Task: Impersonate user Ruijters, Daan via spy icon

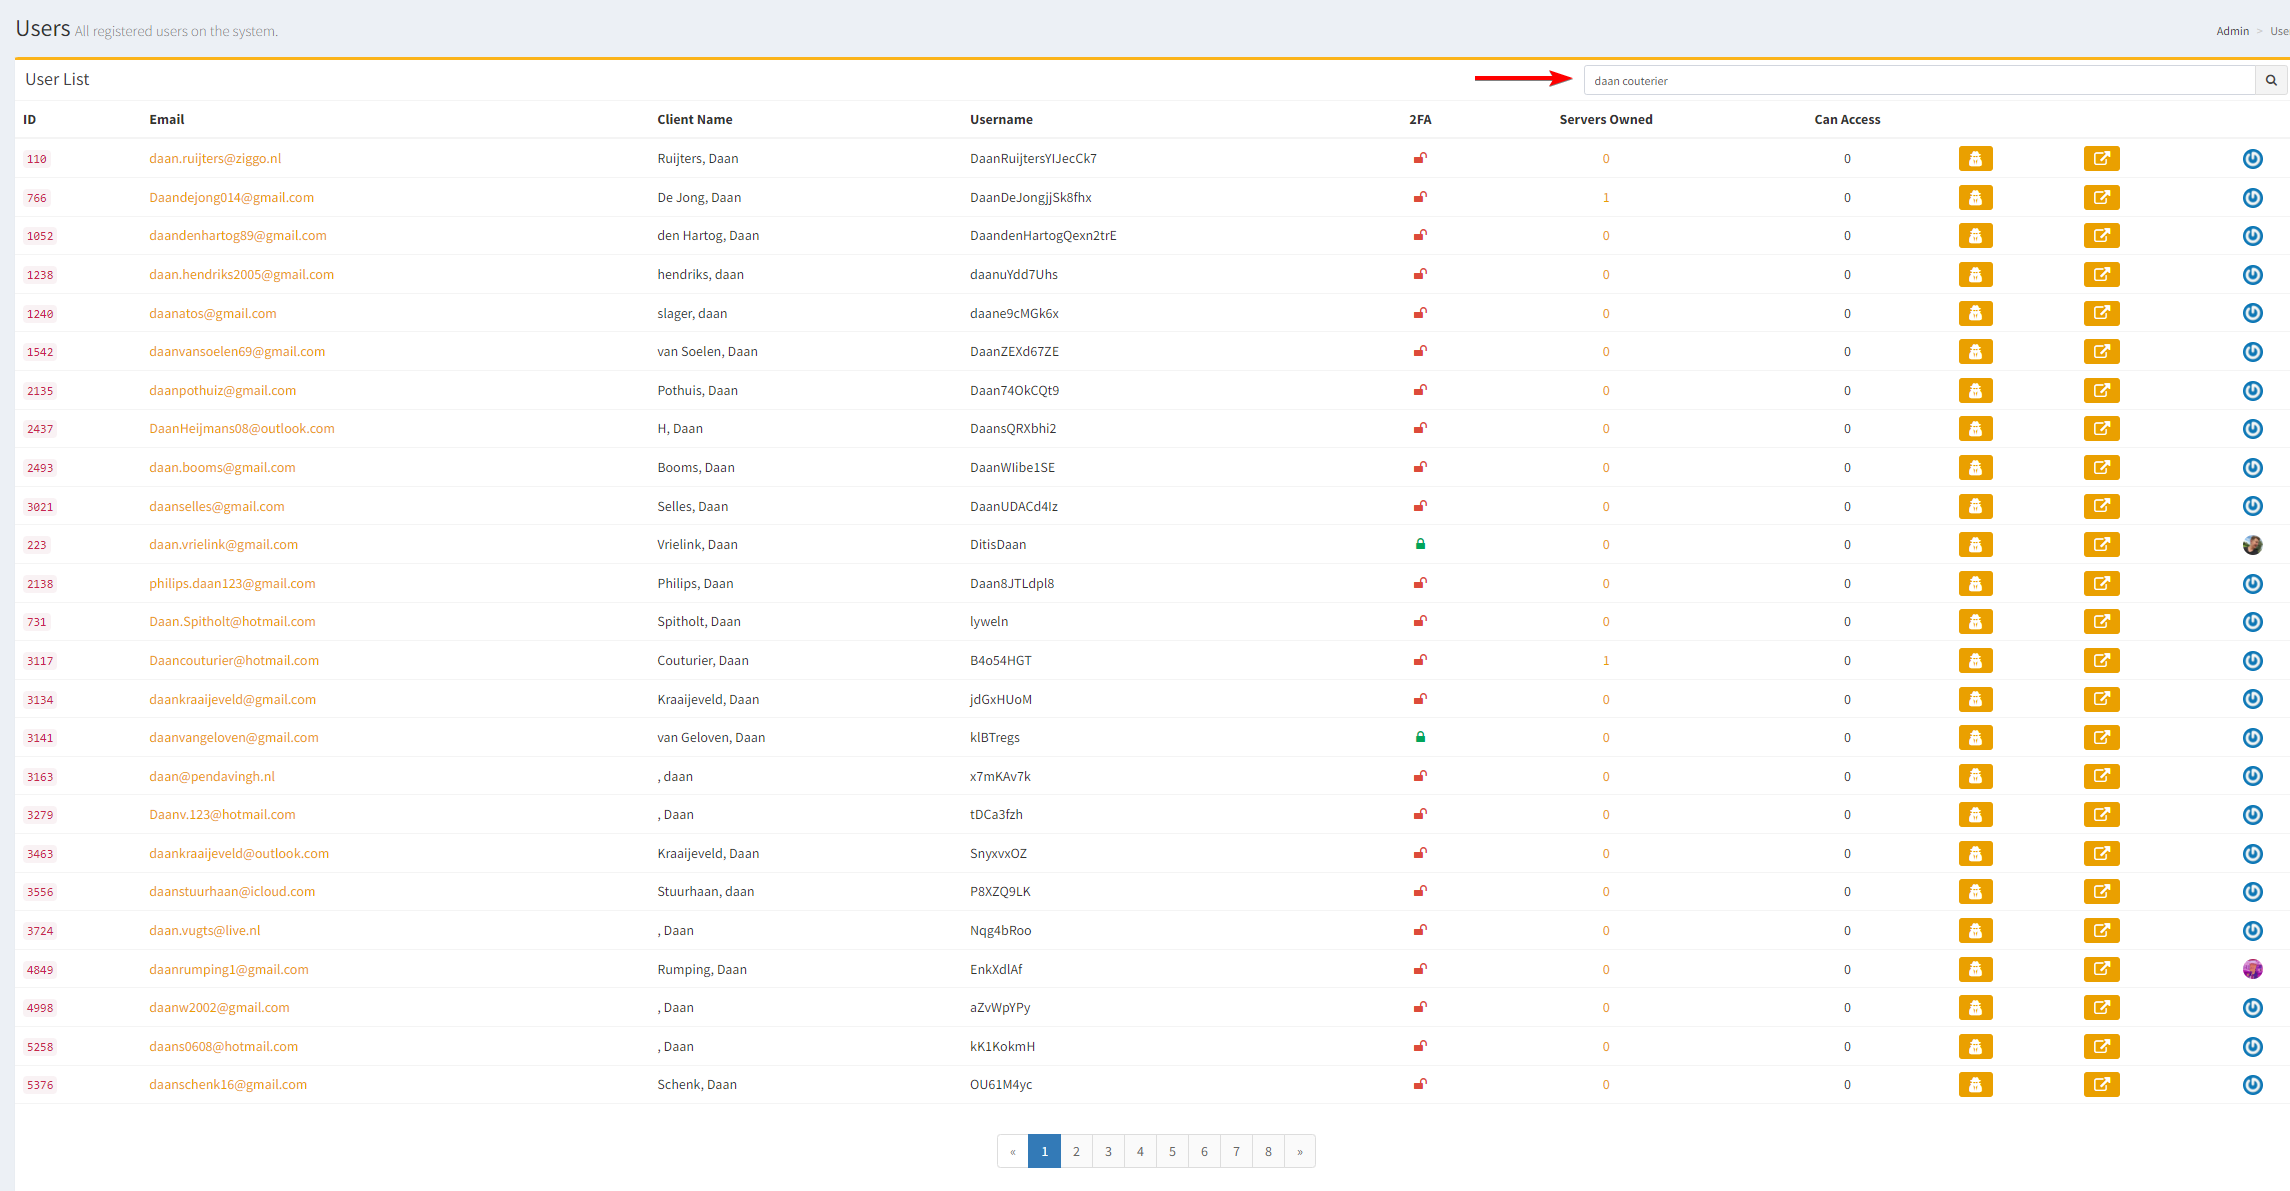Action: click(x=1975, y=159)
